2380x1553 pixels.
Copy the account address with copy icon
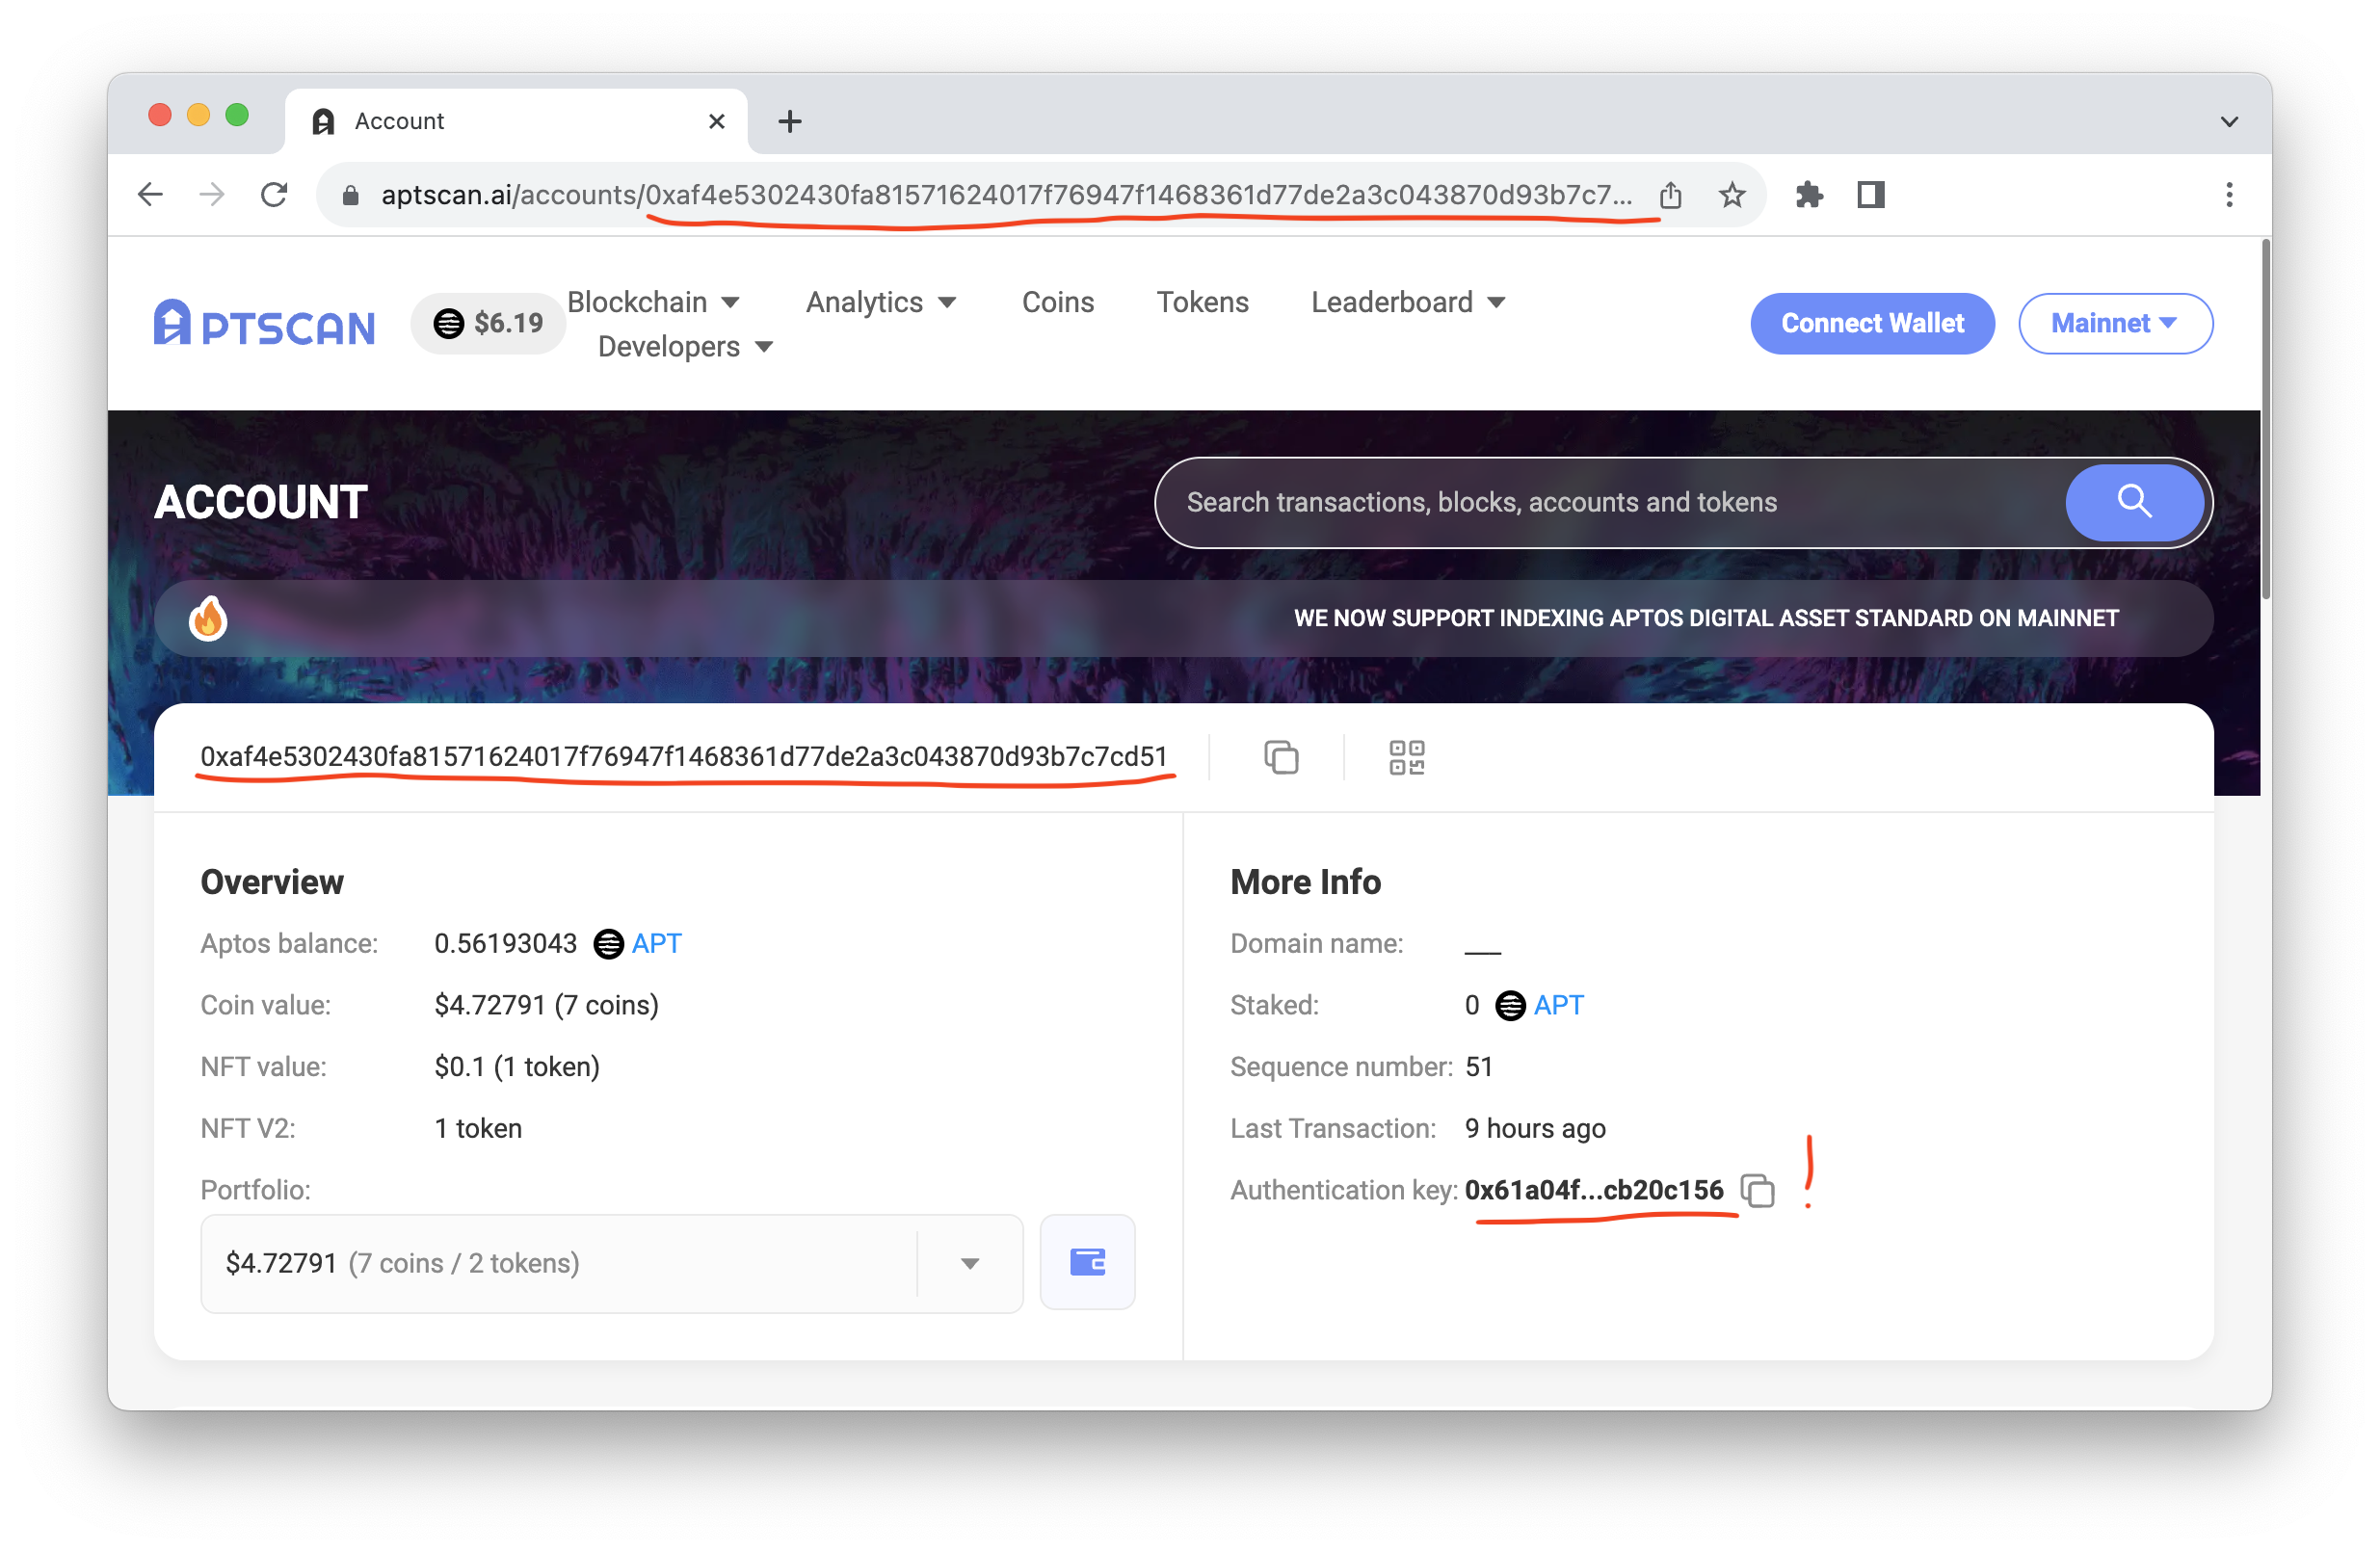tap(1281, 757)
